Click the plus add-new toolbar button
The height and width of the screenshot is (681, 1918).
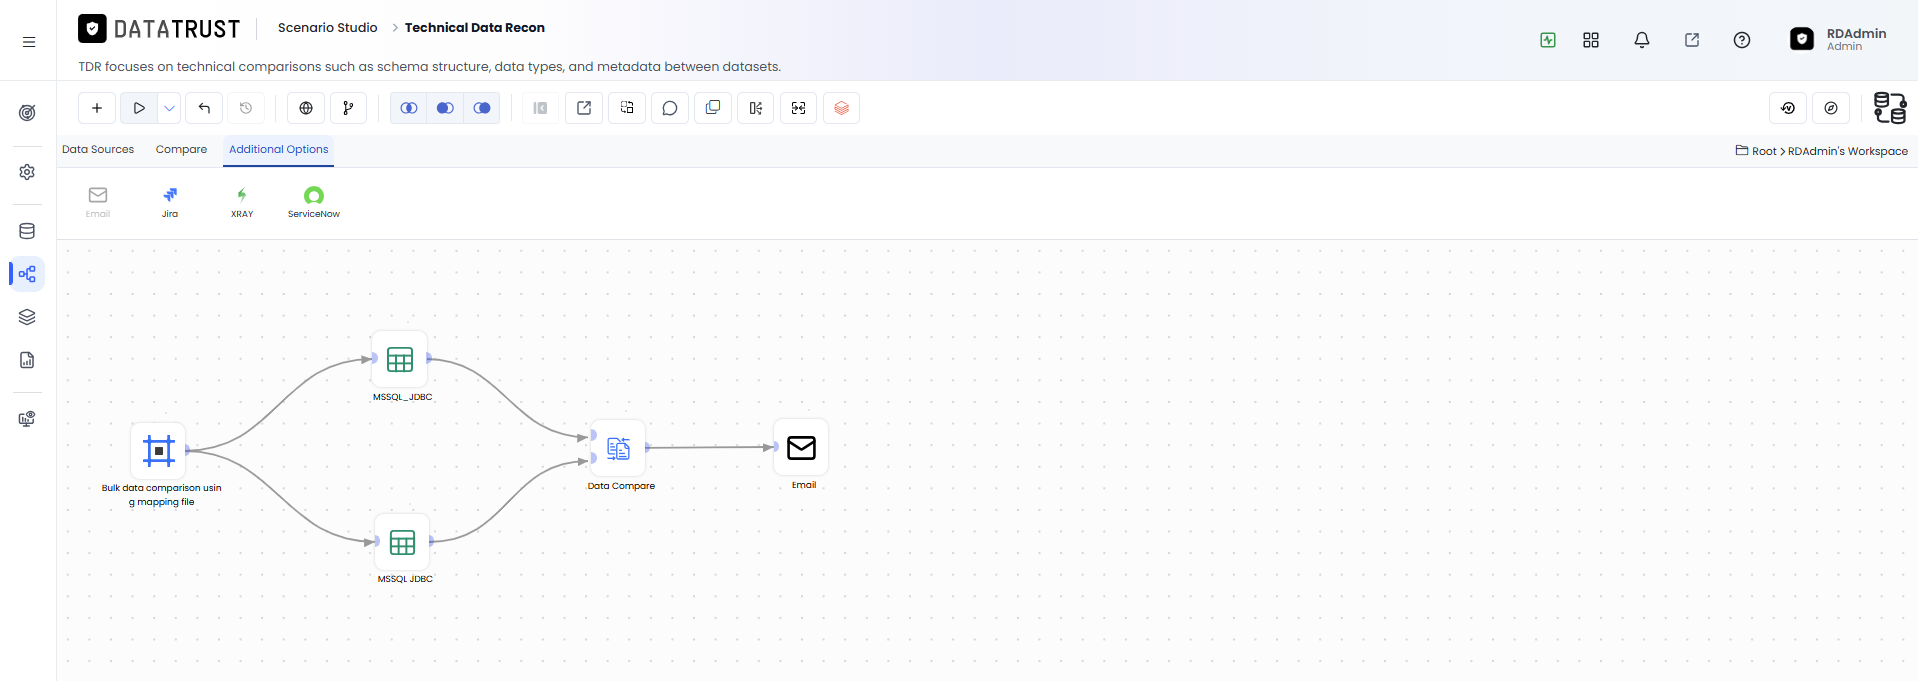tap(97, 108)
